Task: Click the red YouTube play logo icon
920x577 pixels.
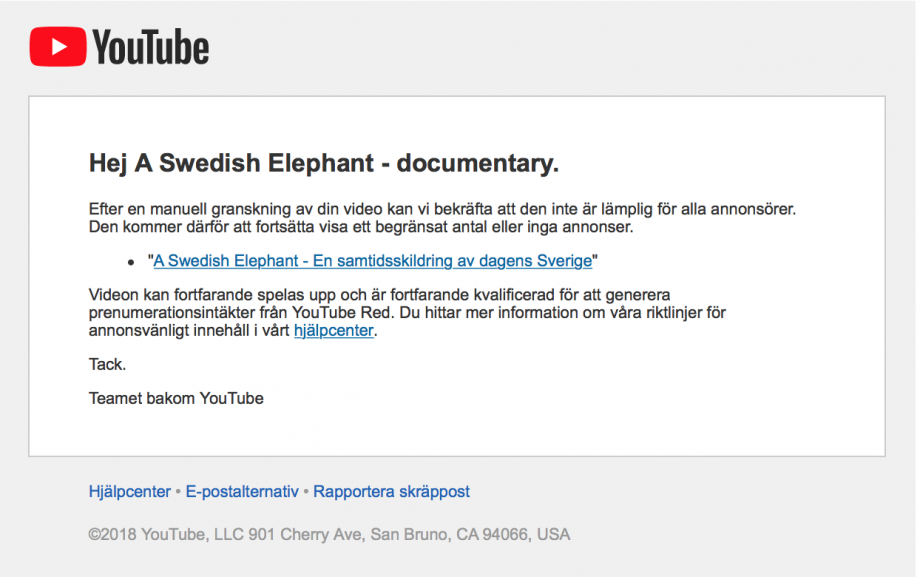Action: click(58, 46)
